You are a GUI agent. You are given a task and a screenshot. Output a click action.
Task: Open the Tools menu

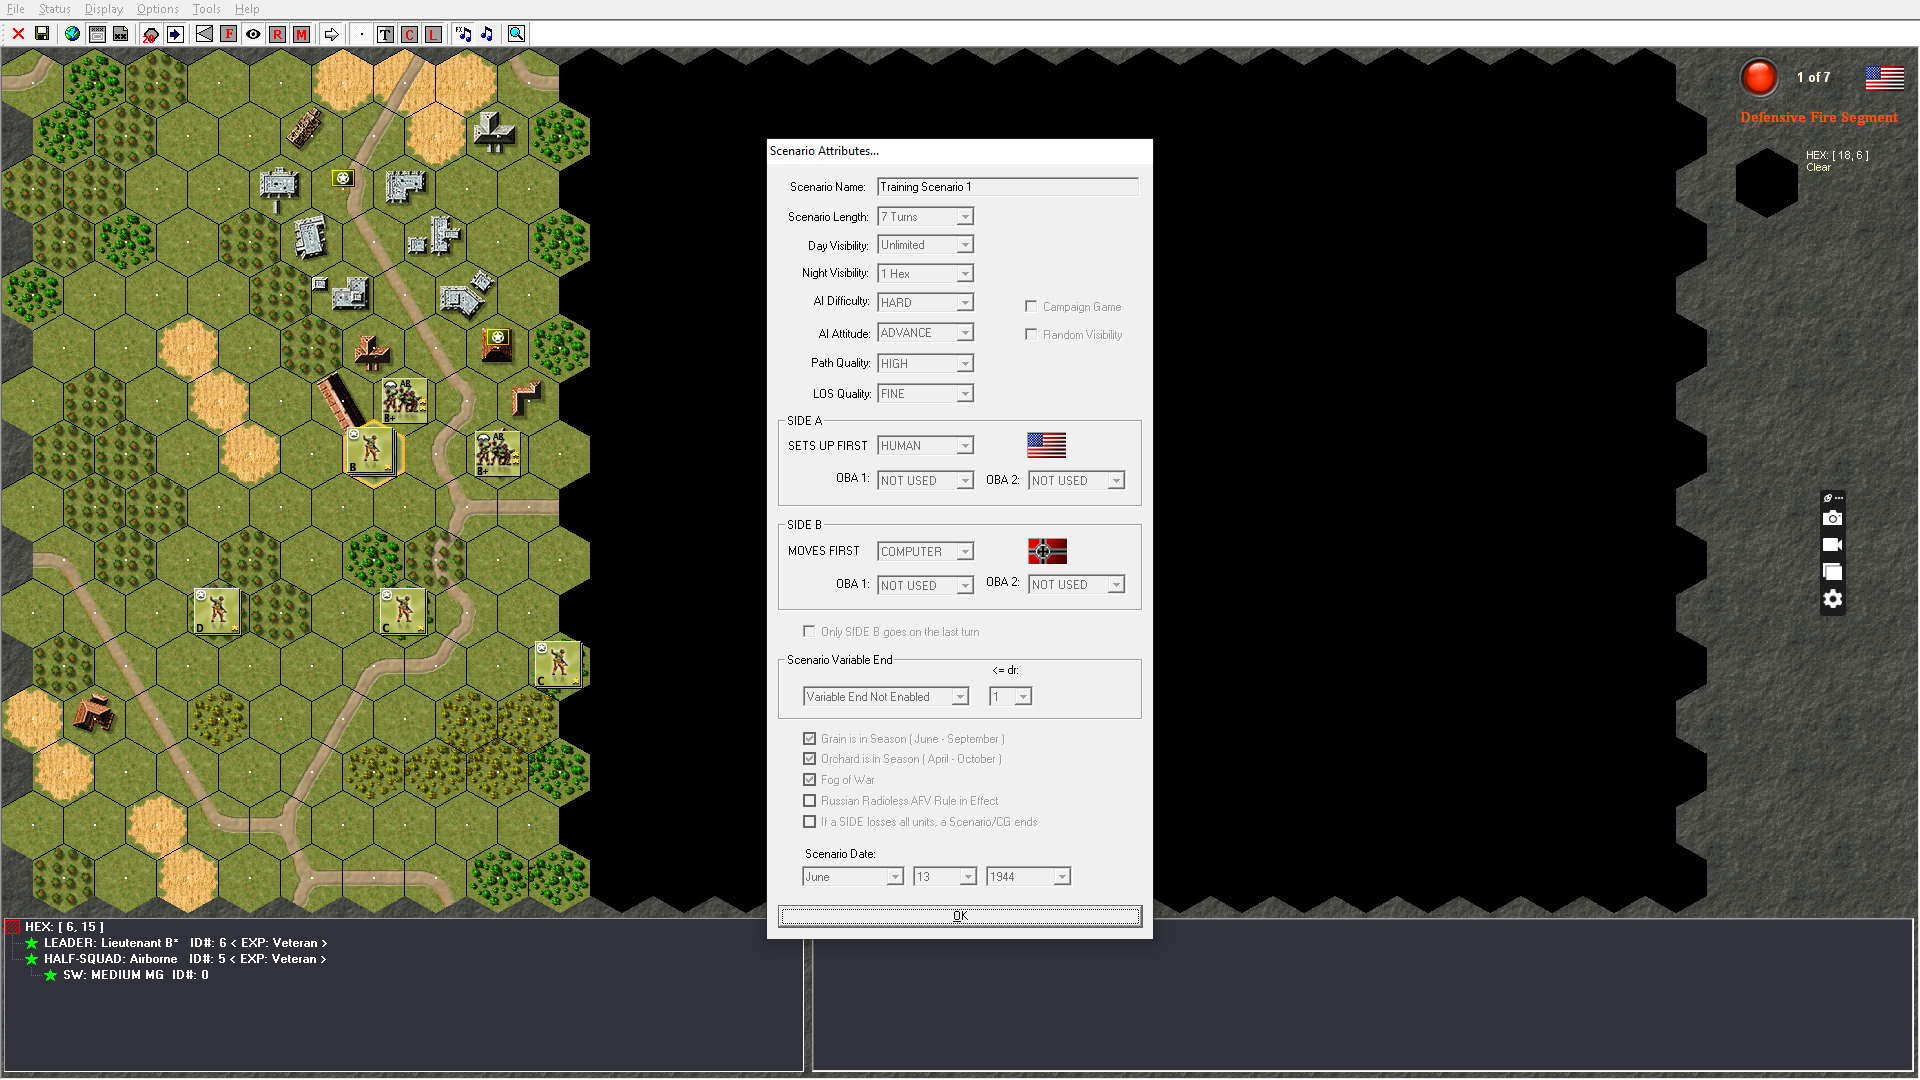click(x=206, y=9)
